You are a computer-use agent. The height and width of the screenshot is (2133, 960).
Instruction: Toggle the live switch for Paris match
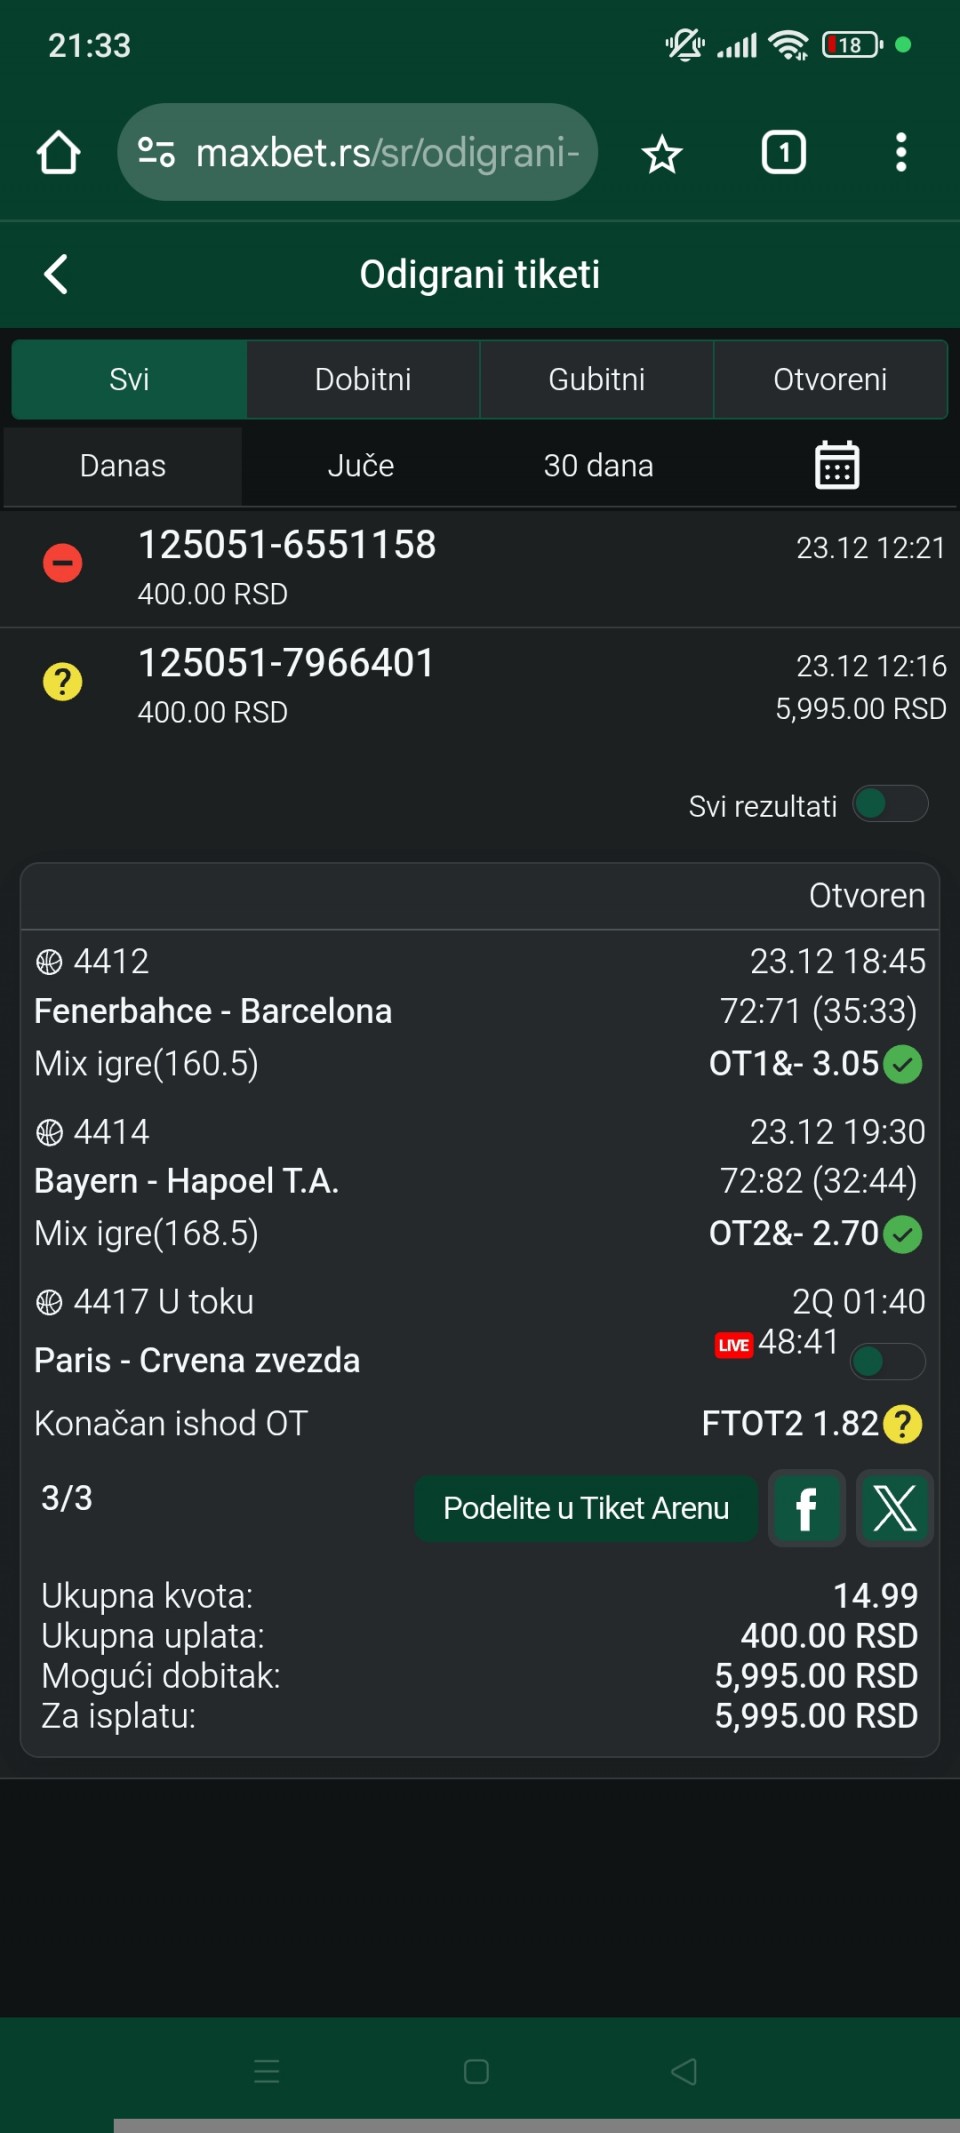(x=886, y=1361)
